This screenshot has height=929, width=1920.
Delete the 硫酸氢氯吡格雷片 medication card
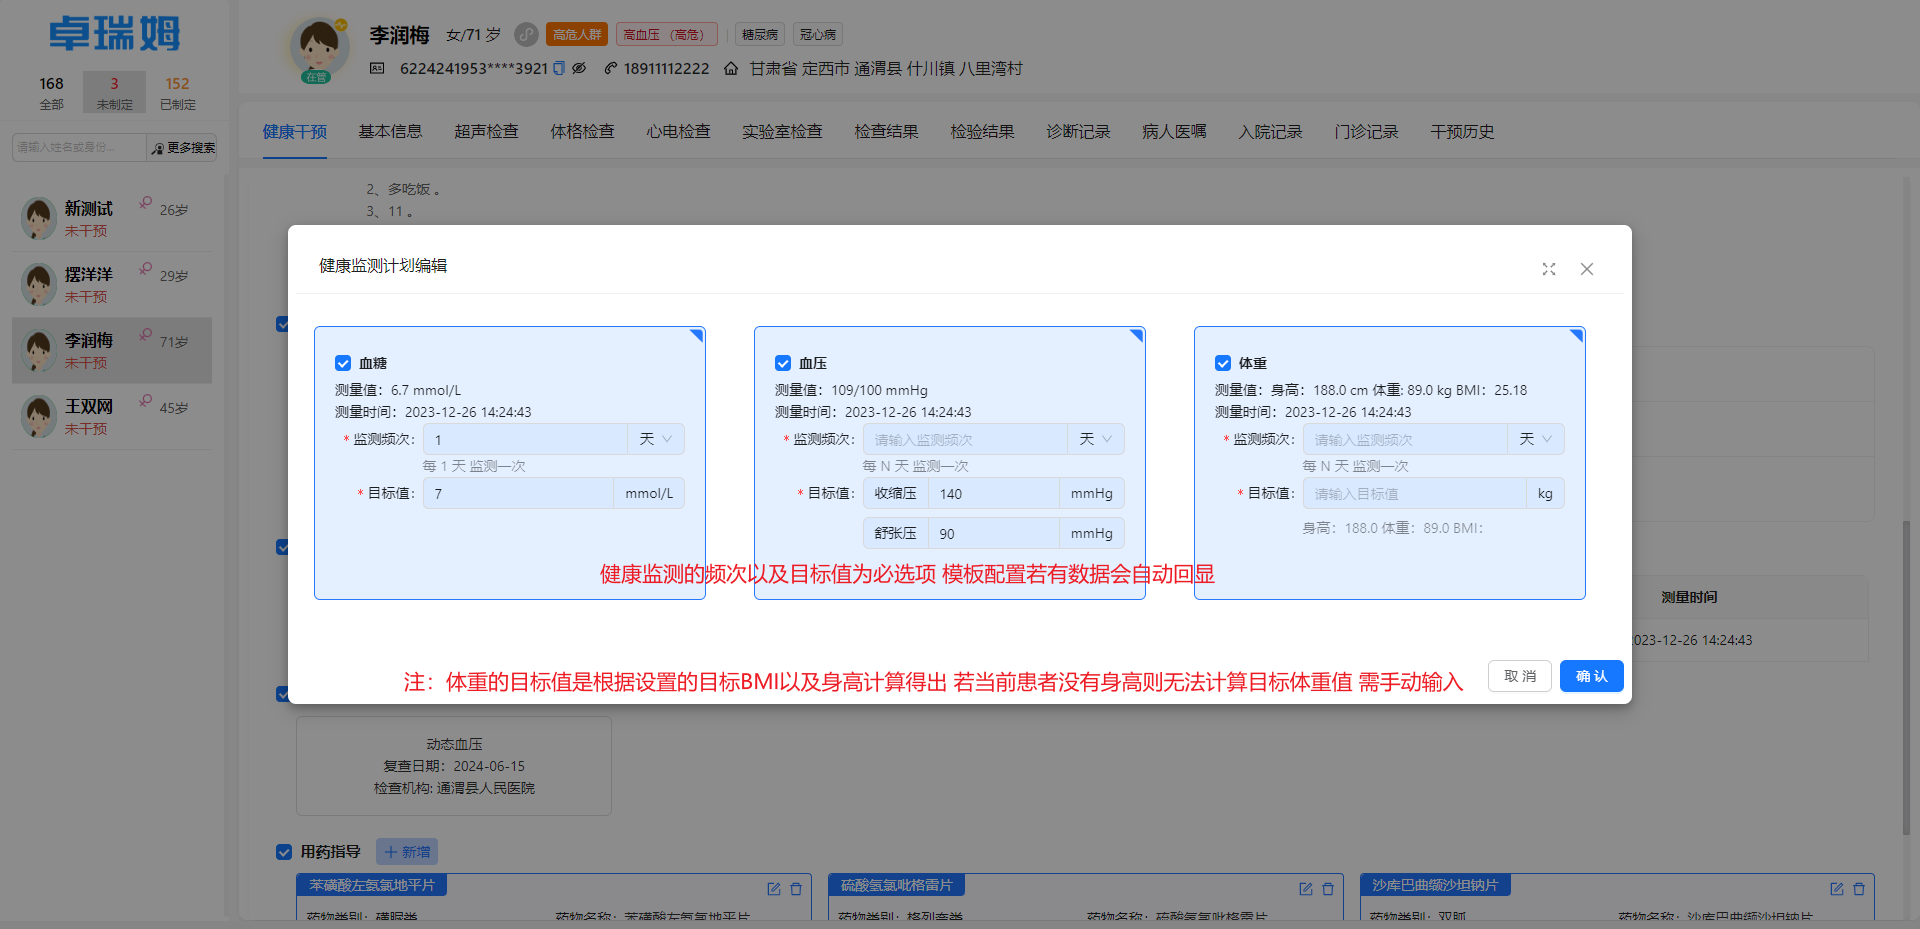(1328, 889)
